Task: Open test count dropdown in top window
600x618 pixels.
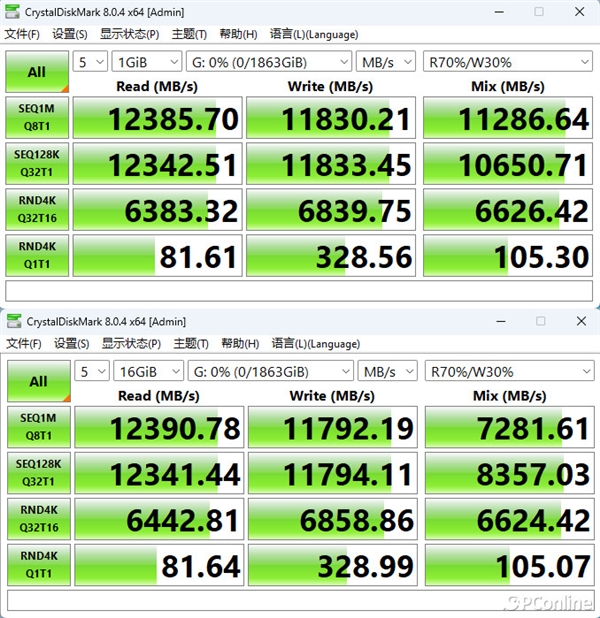Action: 90,62
